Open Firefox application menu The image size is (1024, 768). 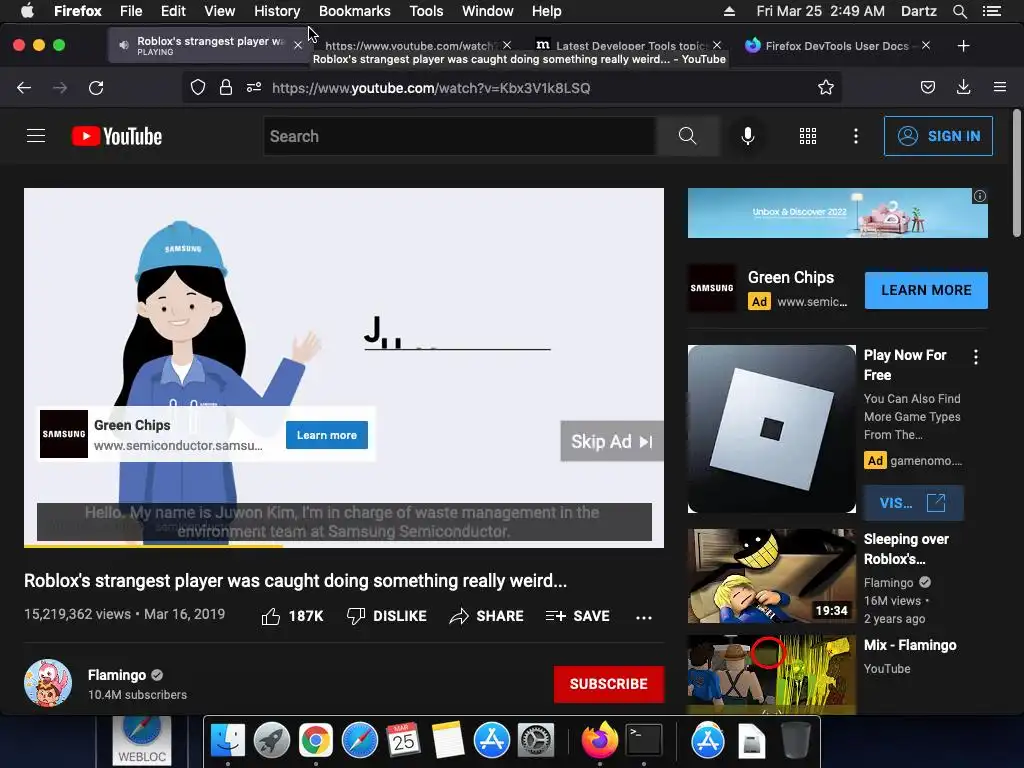coord(1000,87)
